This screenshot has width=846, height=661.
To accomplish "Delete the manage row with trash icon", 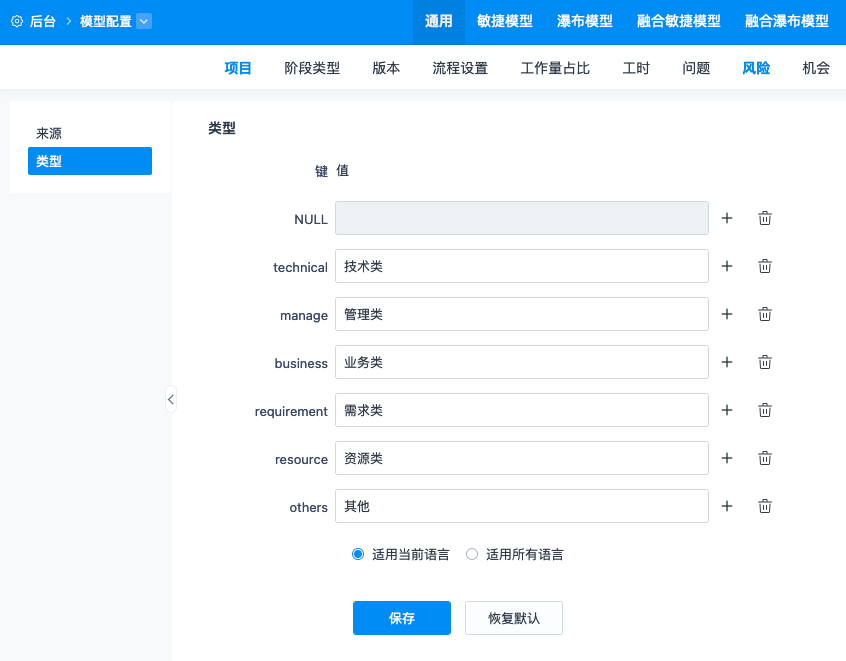I will point(765,314).
